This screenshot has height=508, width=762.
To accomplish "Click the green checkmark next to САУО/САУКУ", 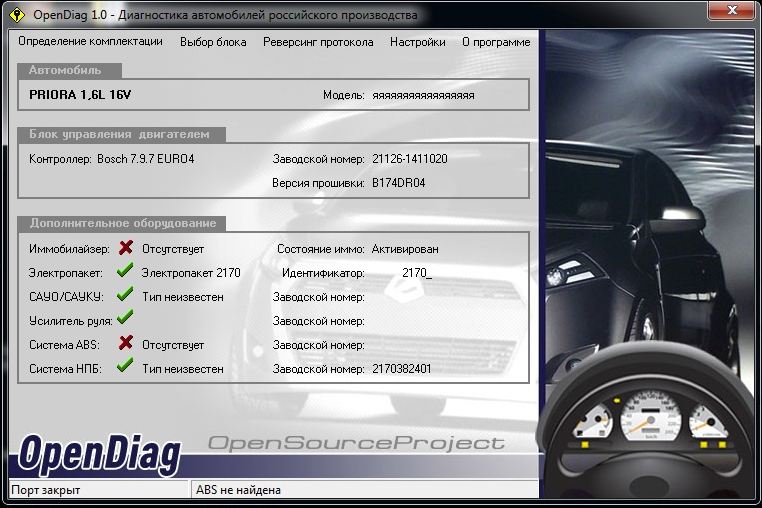I will coord(125,294).
